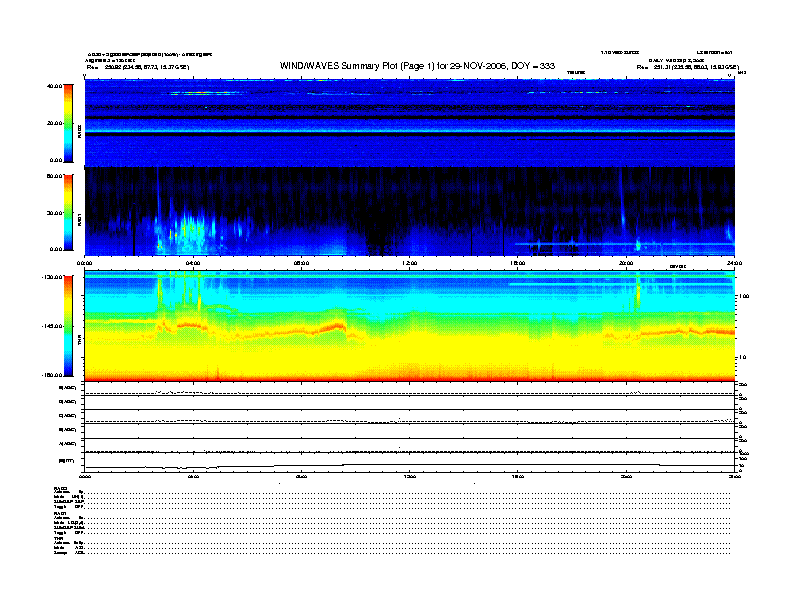Click inside the RAD2 spectrogram panel
This screenshot has width=792, height=612.
click(x=409, y=123)
